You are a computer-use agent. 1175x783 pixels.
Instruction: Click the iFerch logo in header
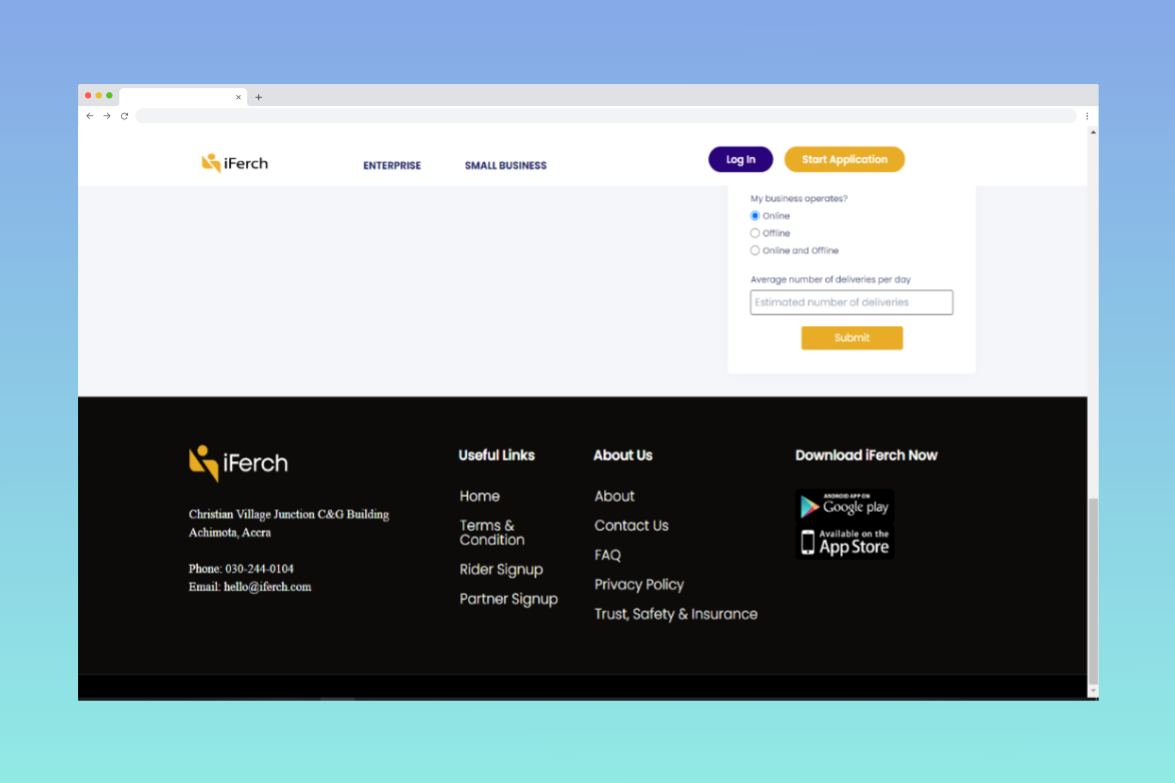235,163
